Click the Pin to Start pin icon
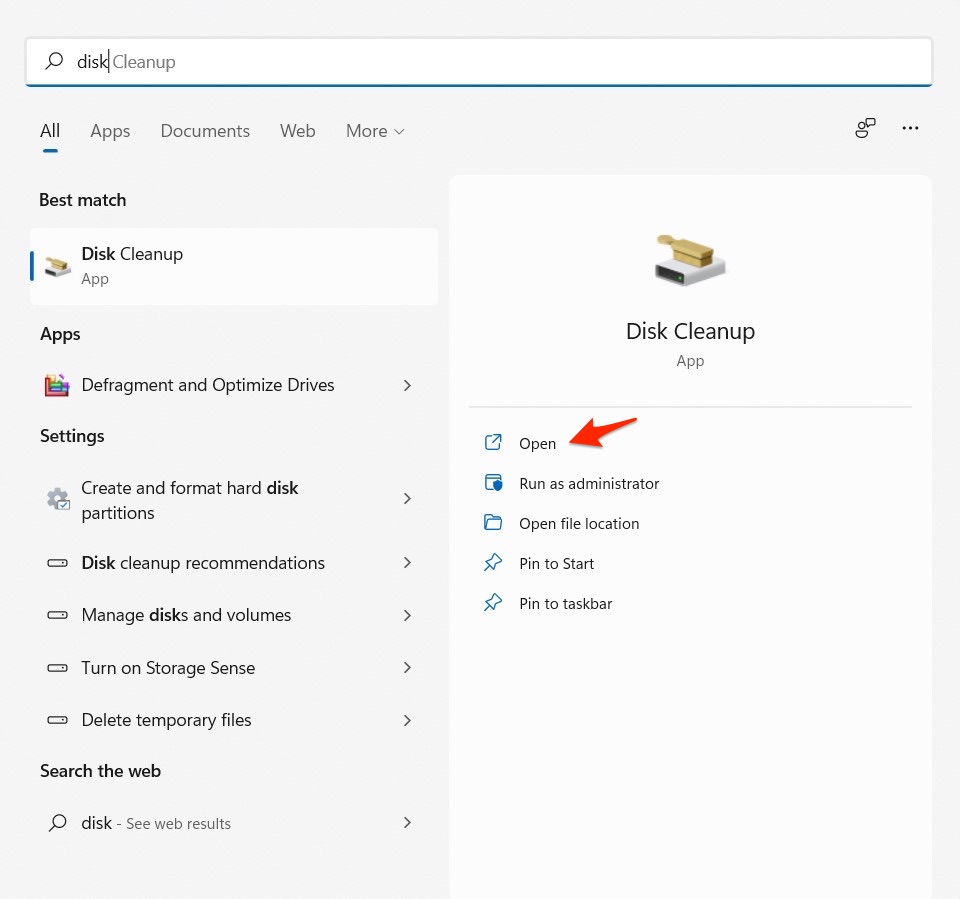Screen dimensions: 960x899 coord(493,563)
